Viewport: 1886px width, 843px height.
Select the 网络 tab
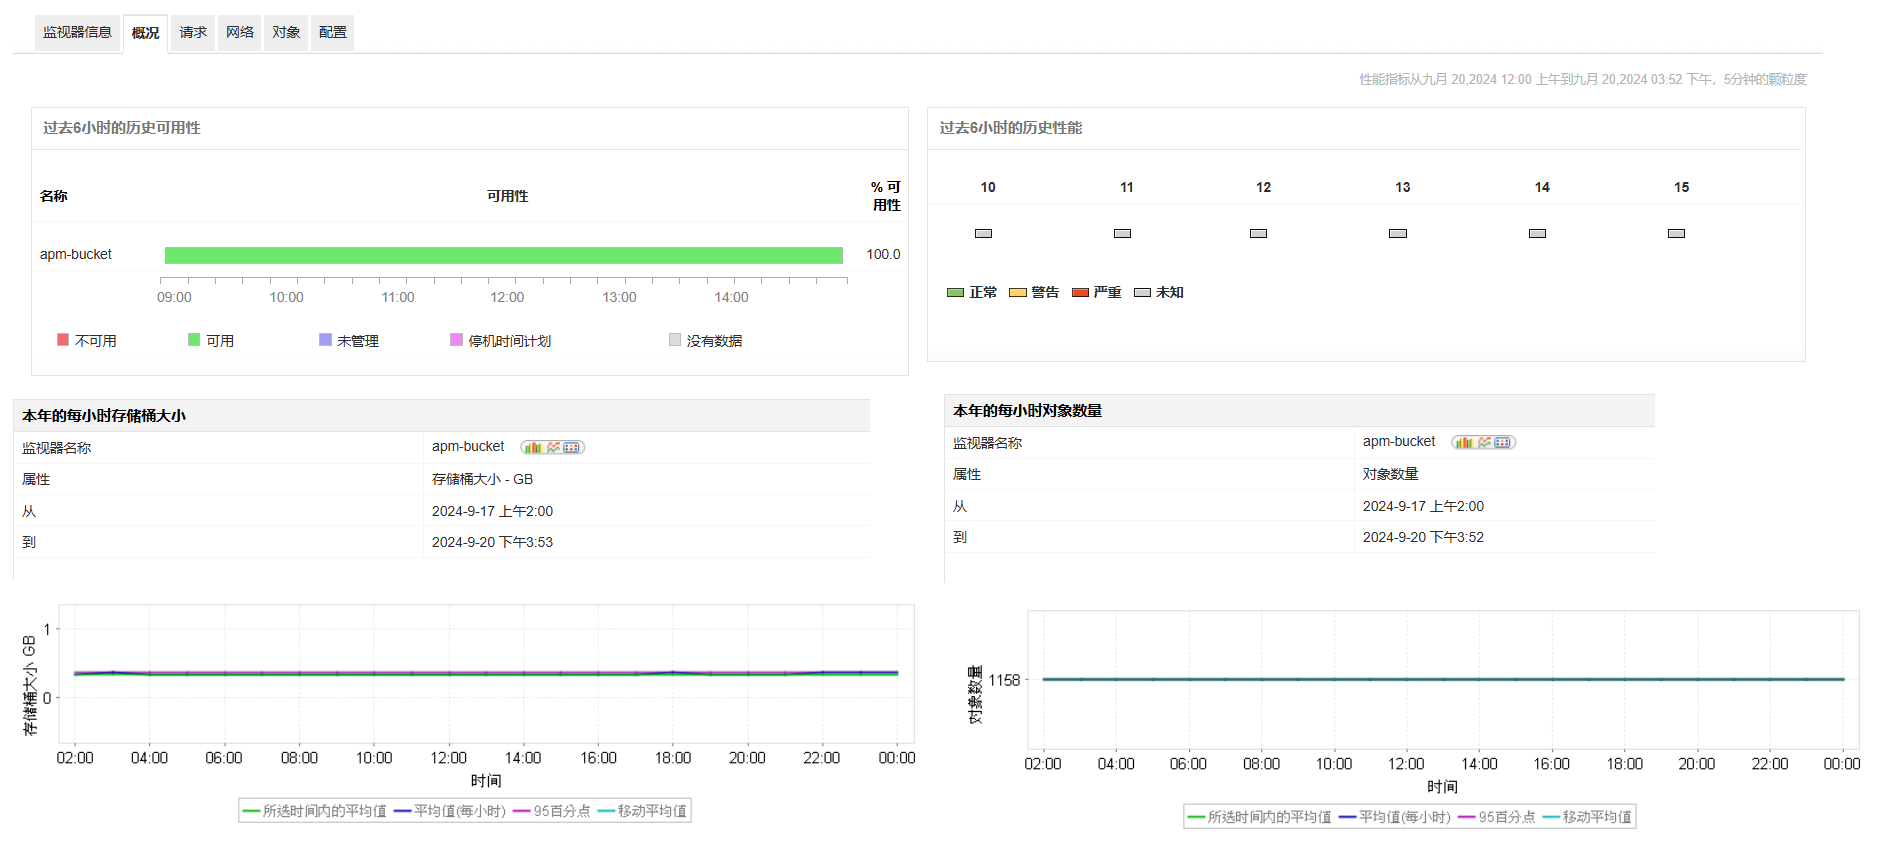[x=240, y=32]
